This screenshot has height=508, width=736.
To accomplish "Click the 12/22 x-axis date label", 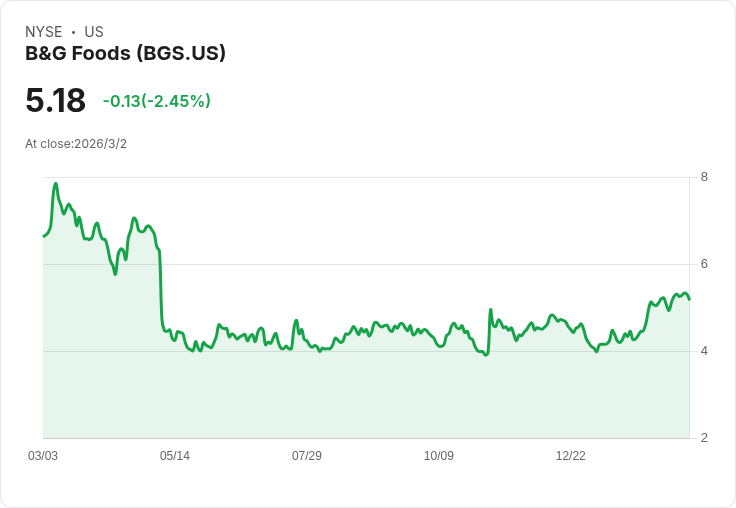I will [571, 456].
